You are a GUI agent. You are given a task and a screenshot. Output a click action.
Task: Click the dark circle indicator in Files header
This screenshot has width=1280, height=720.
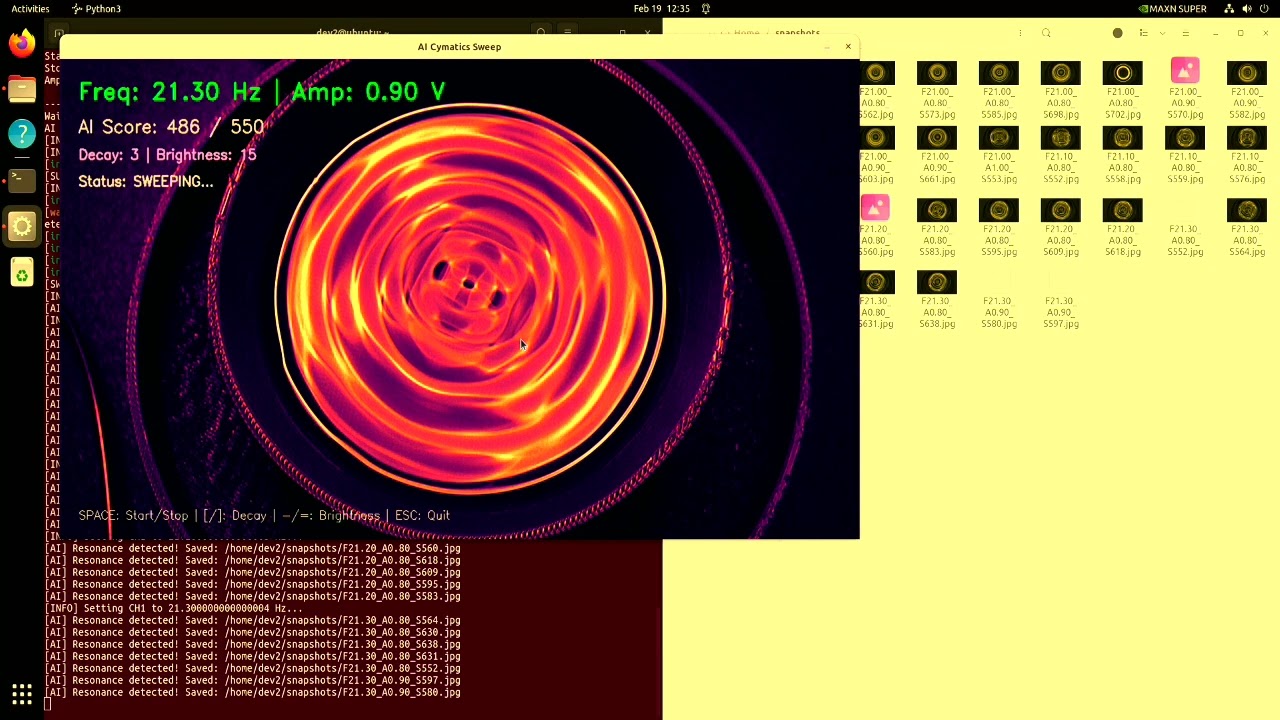1118,33
